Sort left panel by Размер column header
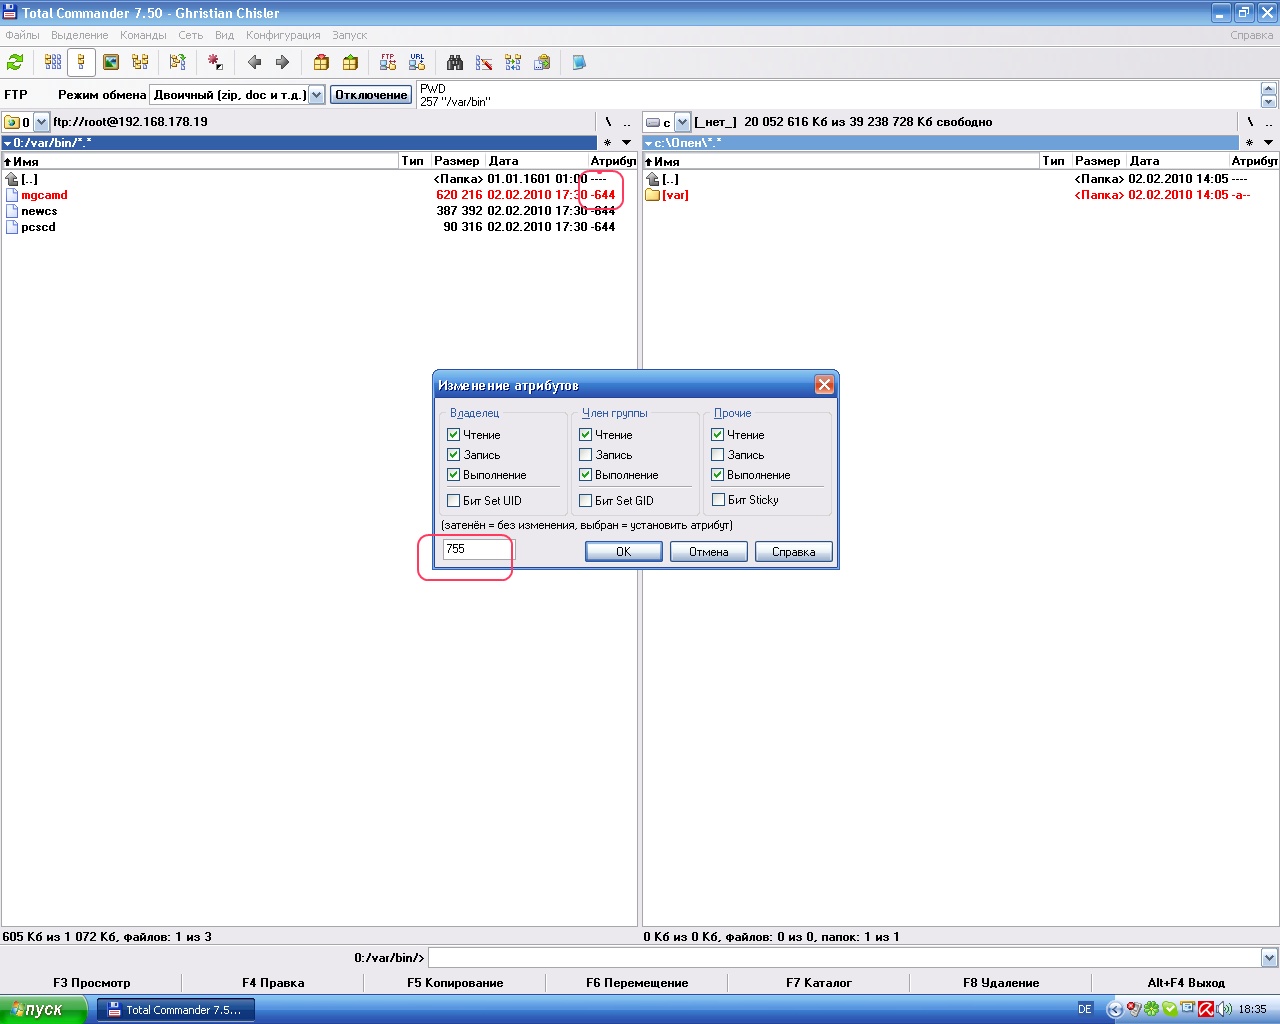1280x1024 pixels. tap(457, 161)
